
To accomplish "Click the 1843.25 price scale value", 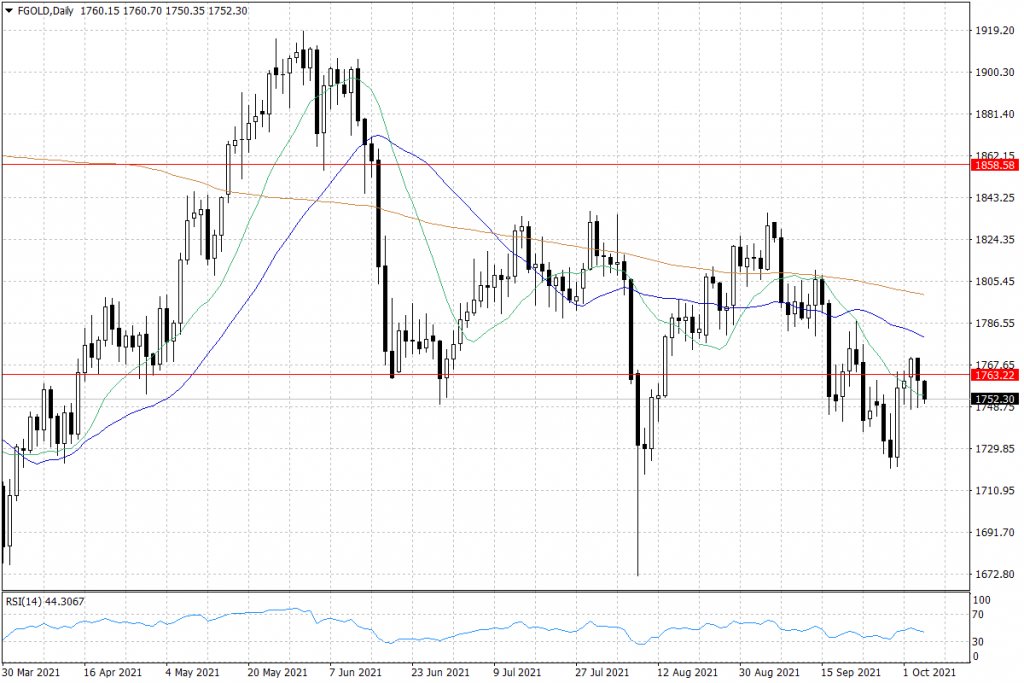I will point(995,197).
